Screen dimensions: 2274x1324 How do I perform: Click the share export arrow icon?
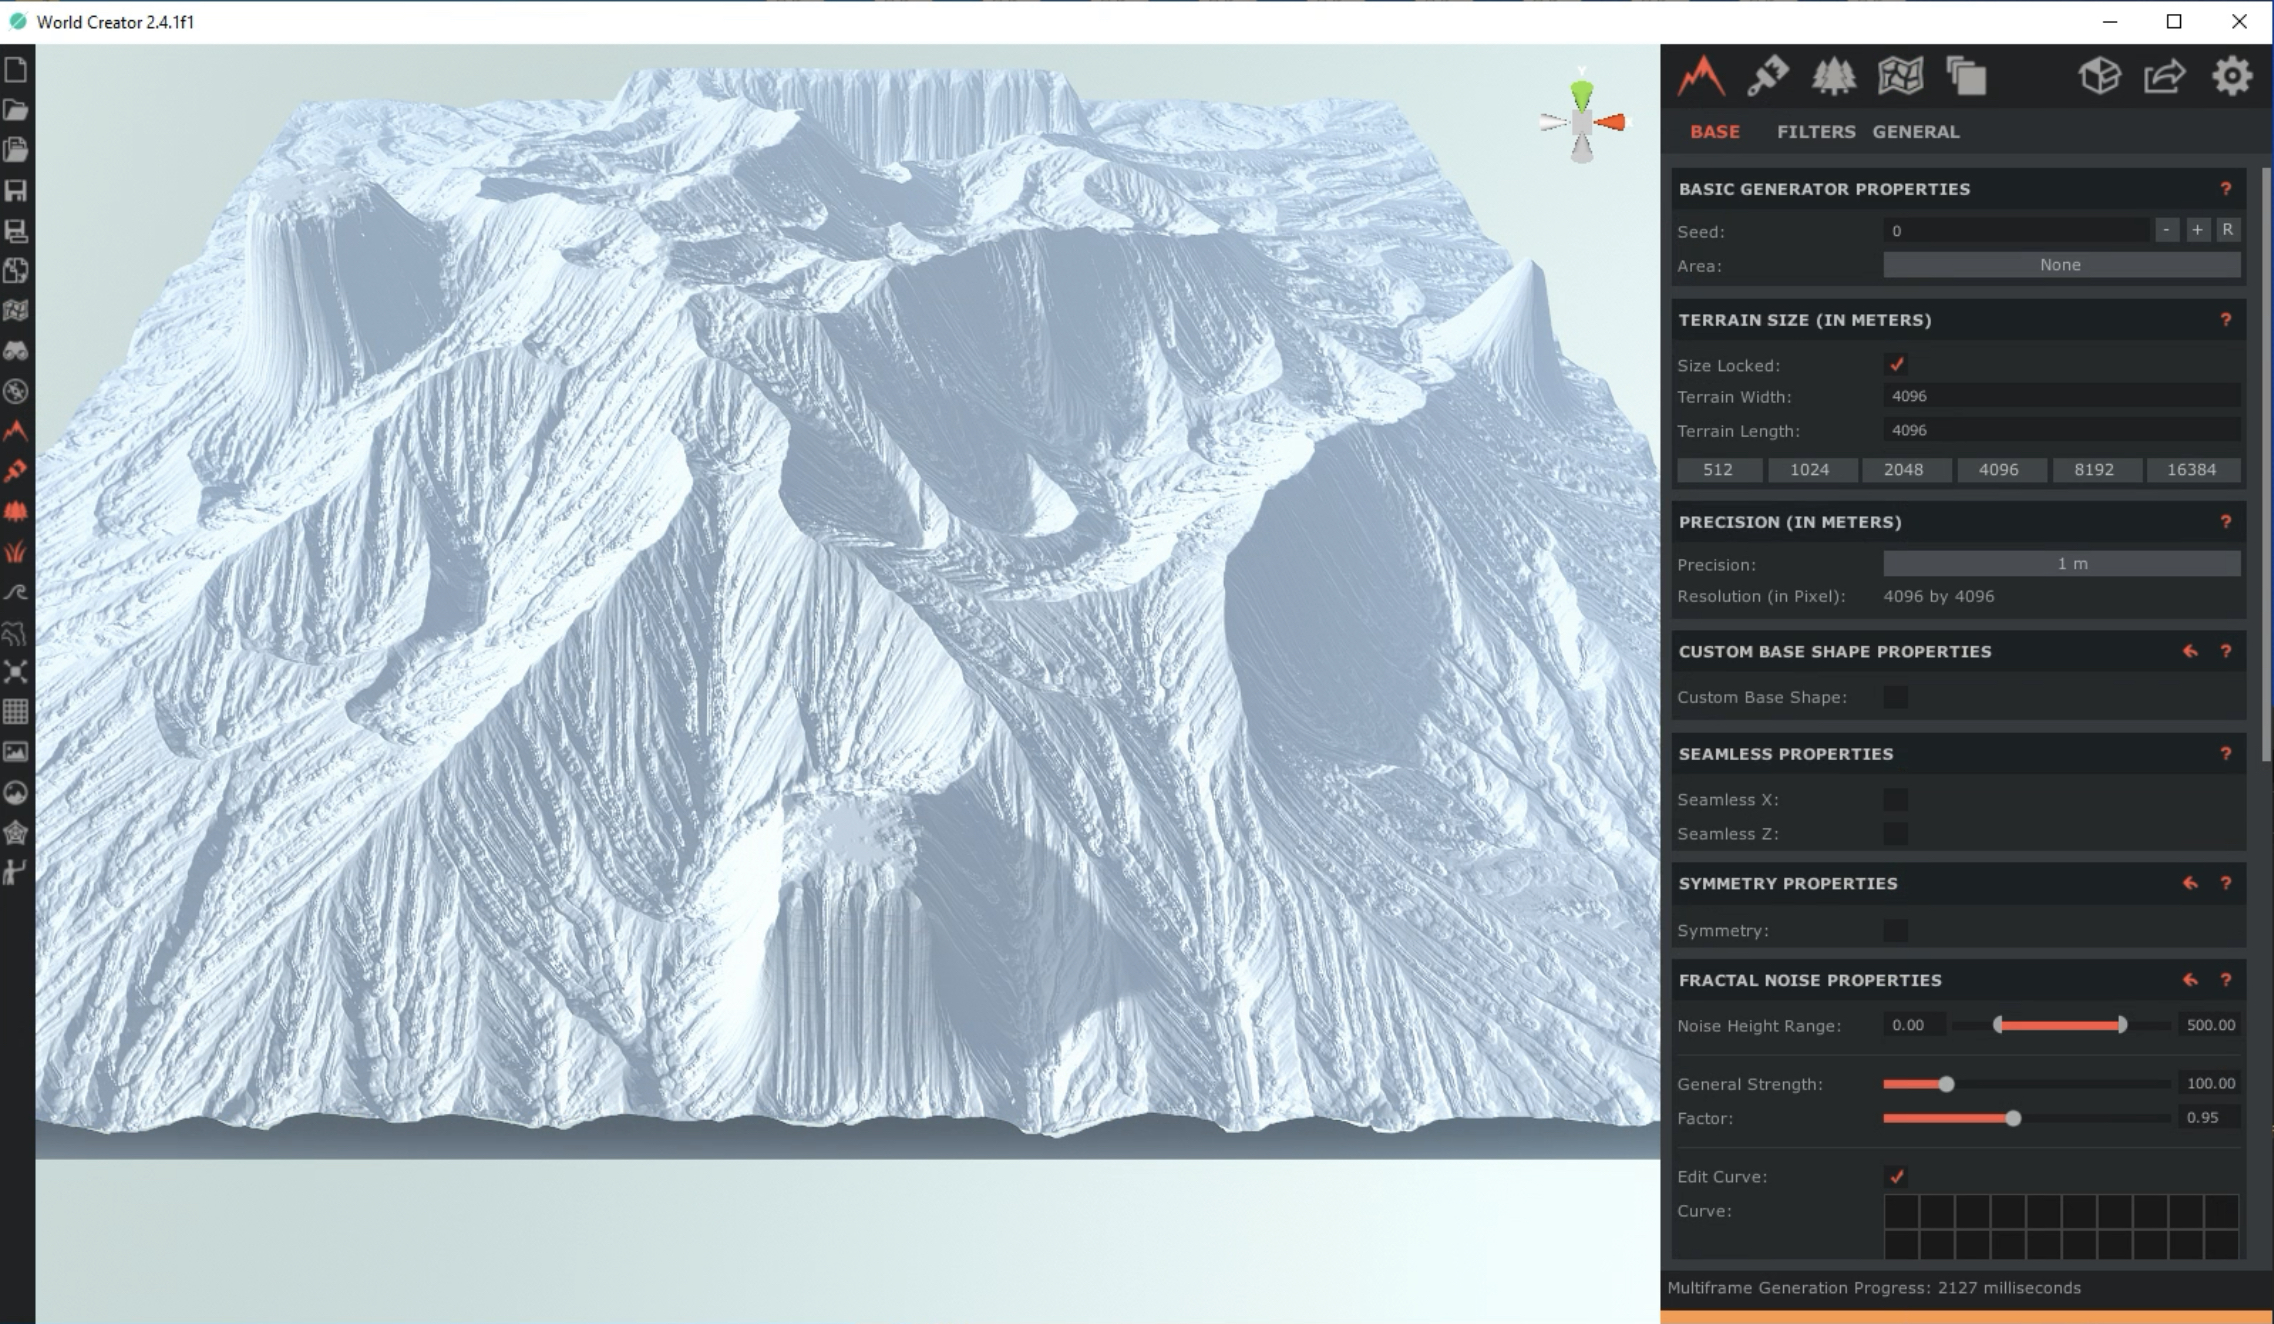click(2164, 76)
